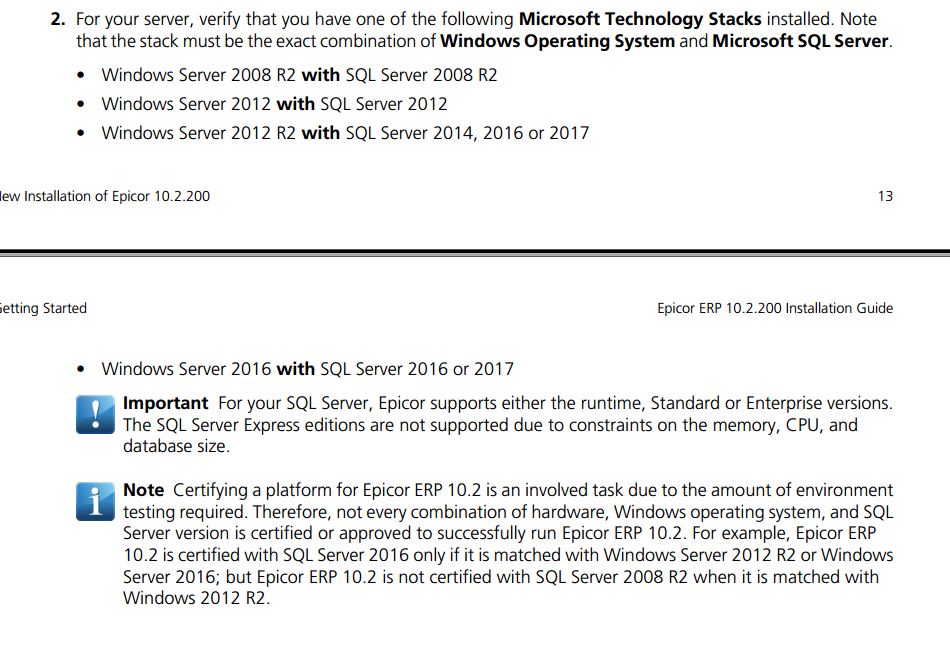
Task: Click the Windows Server 2016 bullet line
Action: tap(307, 369)
